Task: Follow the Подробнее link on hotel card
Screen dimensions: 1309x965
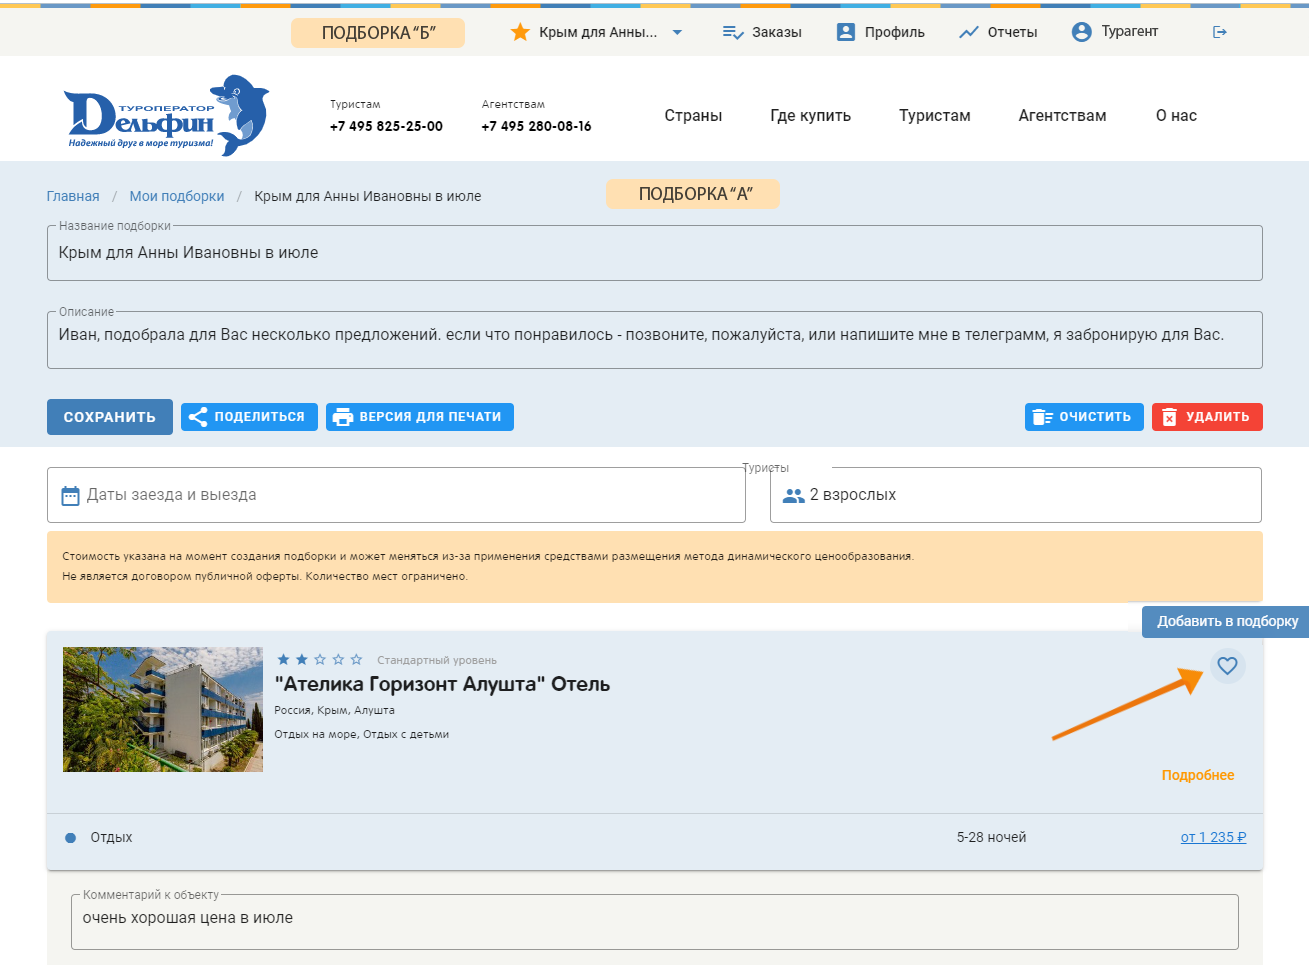Action: coord(1197,775)
